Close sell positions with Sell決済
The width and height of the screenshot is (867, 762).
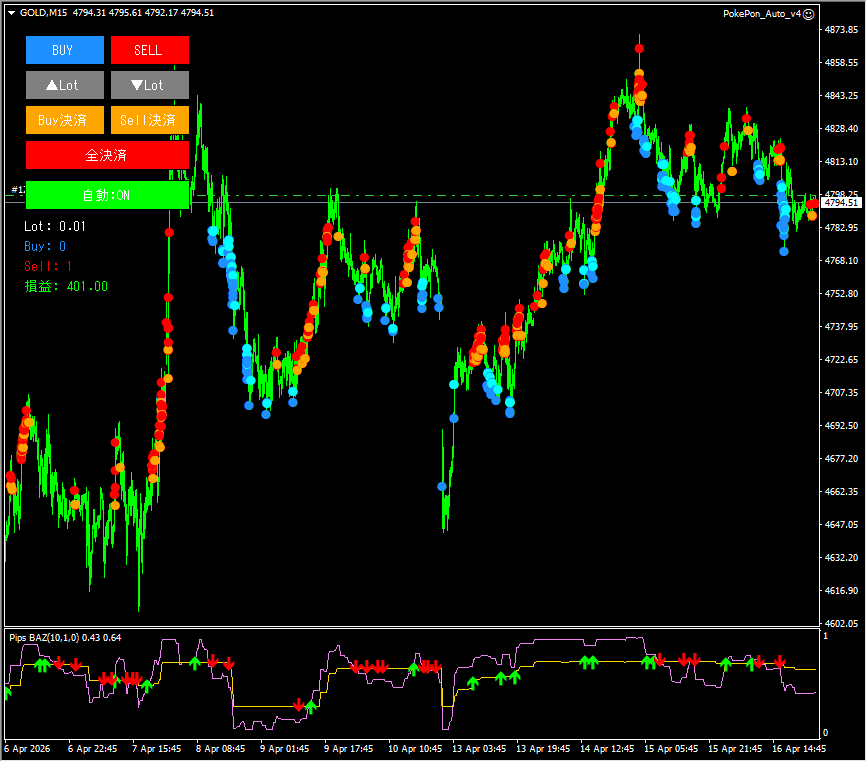[x=149, y=120]
